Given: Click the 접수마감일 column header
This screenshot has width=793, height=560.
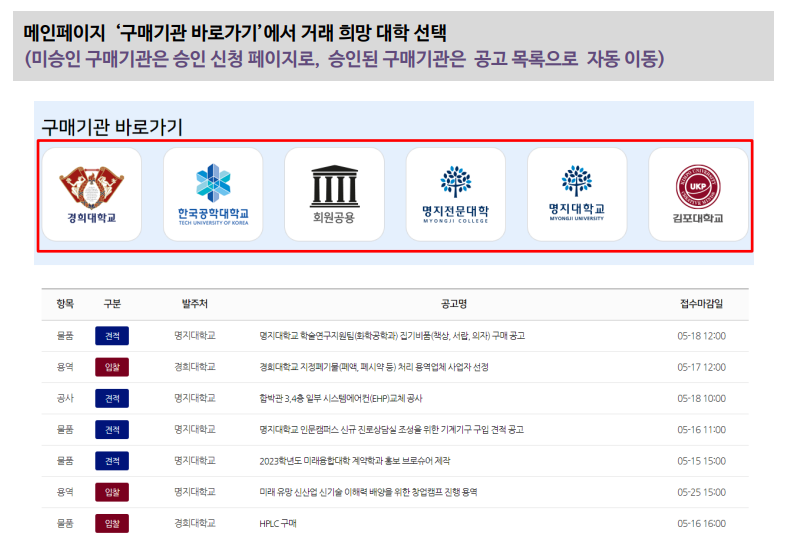Looking at the screenshot, I should click(701, 304).
